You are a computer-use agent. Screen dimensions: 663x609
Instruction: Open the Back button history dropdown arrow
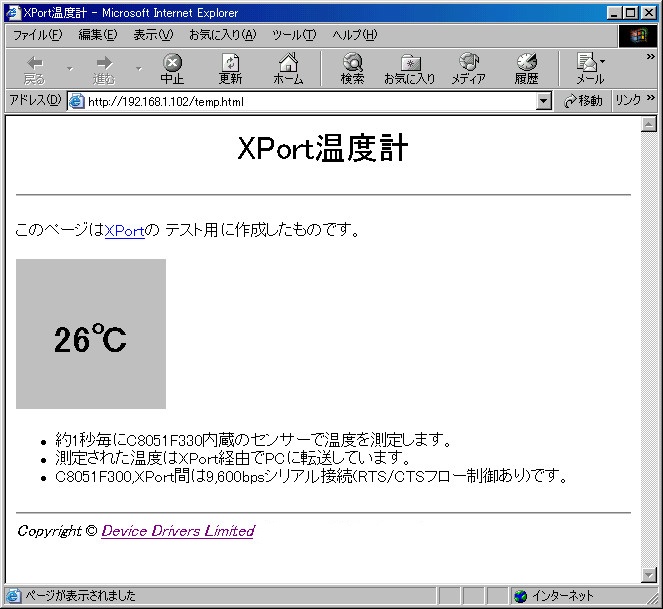(x=70, y=69)
